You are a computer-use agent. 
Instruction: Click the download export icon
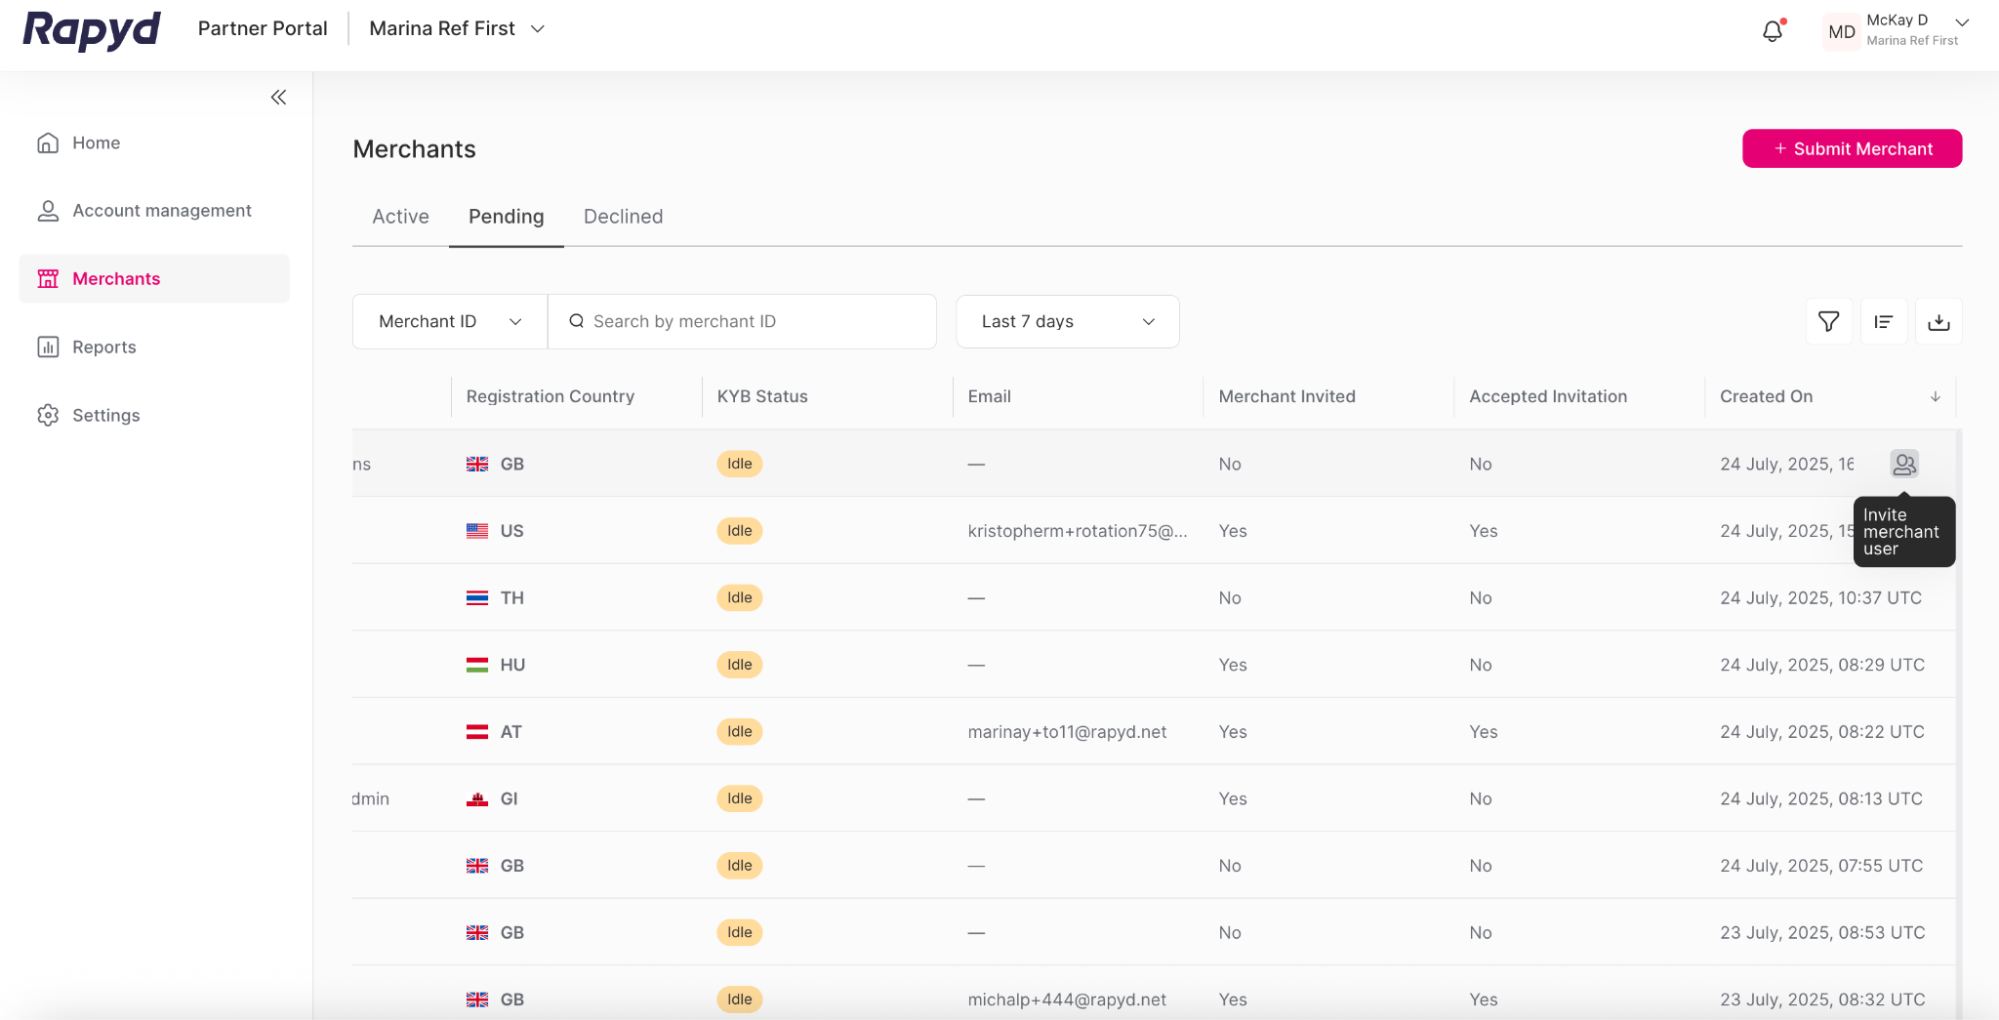click(x=1938, y=321)
